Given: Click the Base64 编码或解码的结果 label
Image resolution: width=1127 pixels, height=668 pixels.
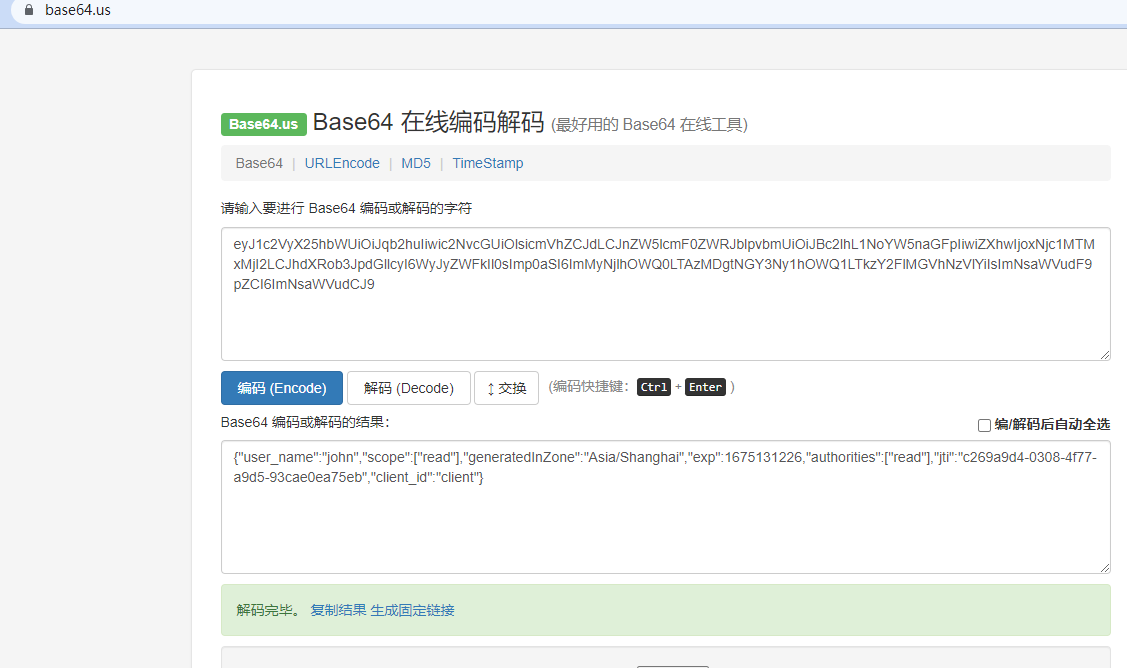Looking at the screenshot, I should [x=305, y=422].
